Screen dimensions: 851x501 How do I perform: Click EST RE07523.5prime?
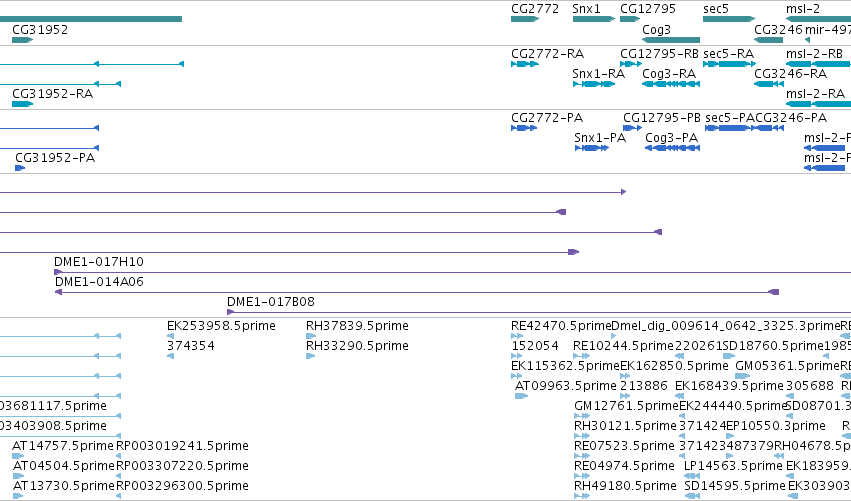tap(624, 446)
